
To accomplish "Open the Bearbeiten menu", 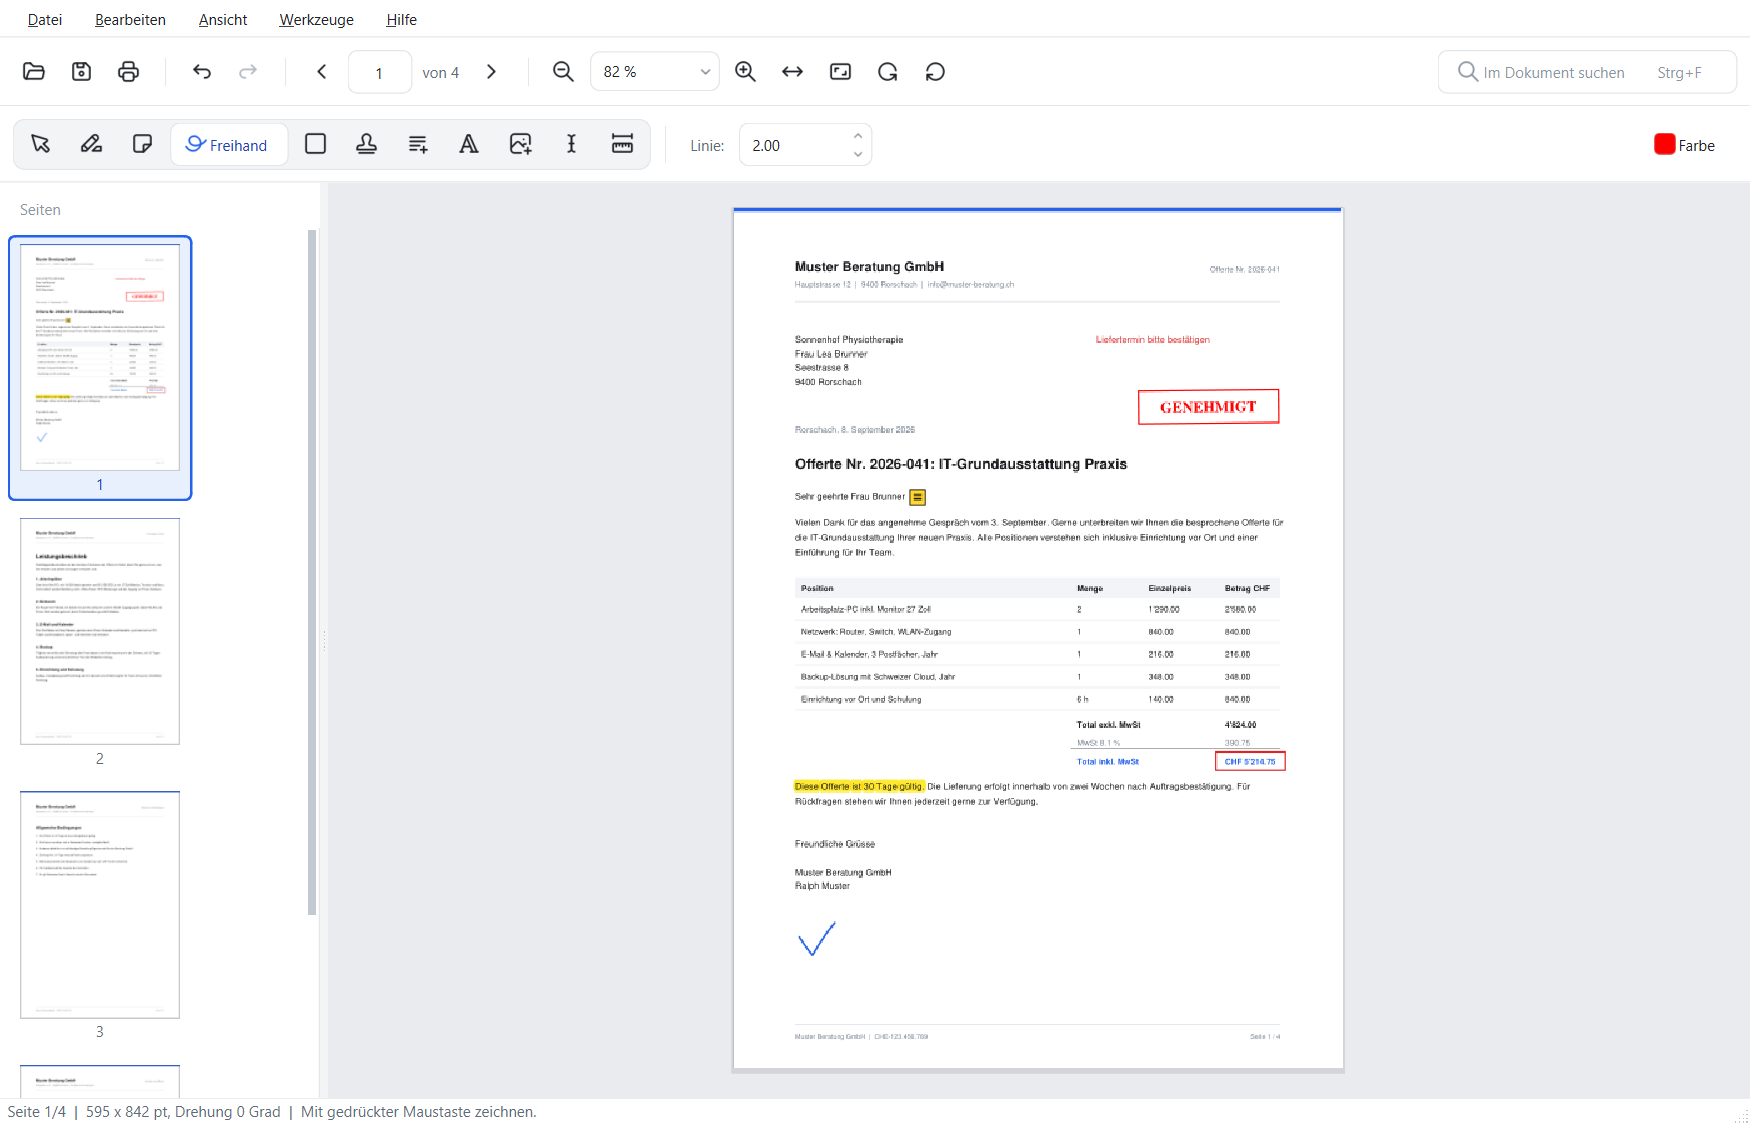I will pos(130,19).
